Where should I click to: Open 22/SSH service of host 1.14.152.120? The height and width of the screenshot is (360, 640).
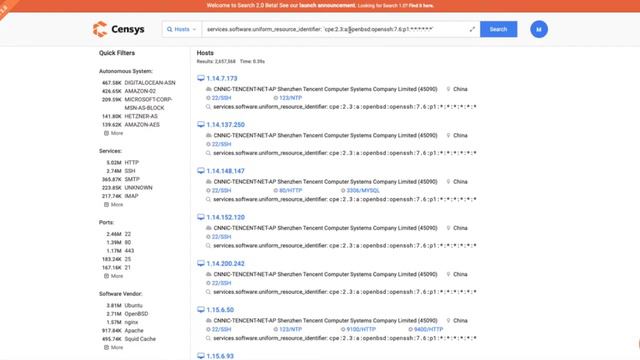click(221, 237)
